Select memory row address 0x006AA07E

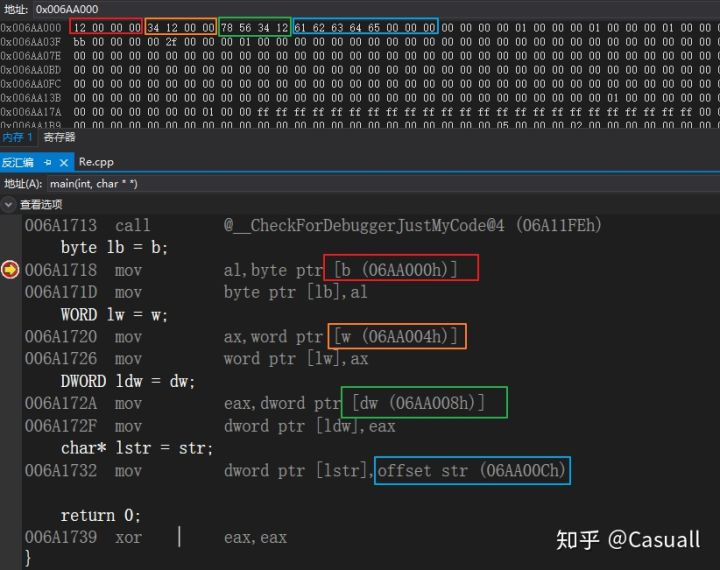30,56
